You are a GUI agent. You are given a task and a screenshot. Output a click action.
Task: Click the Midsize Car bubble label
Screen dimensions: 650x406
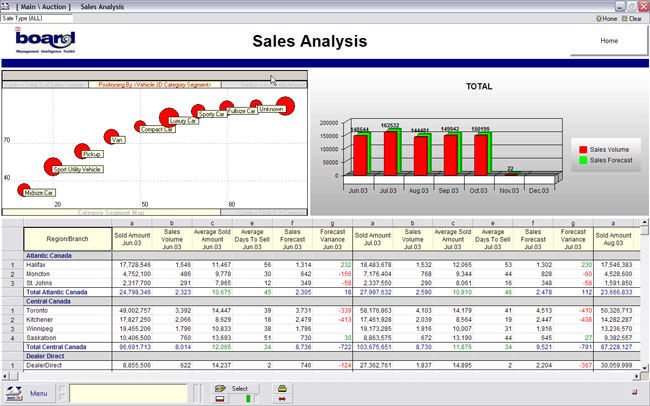click(x=39, y=192)
